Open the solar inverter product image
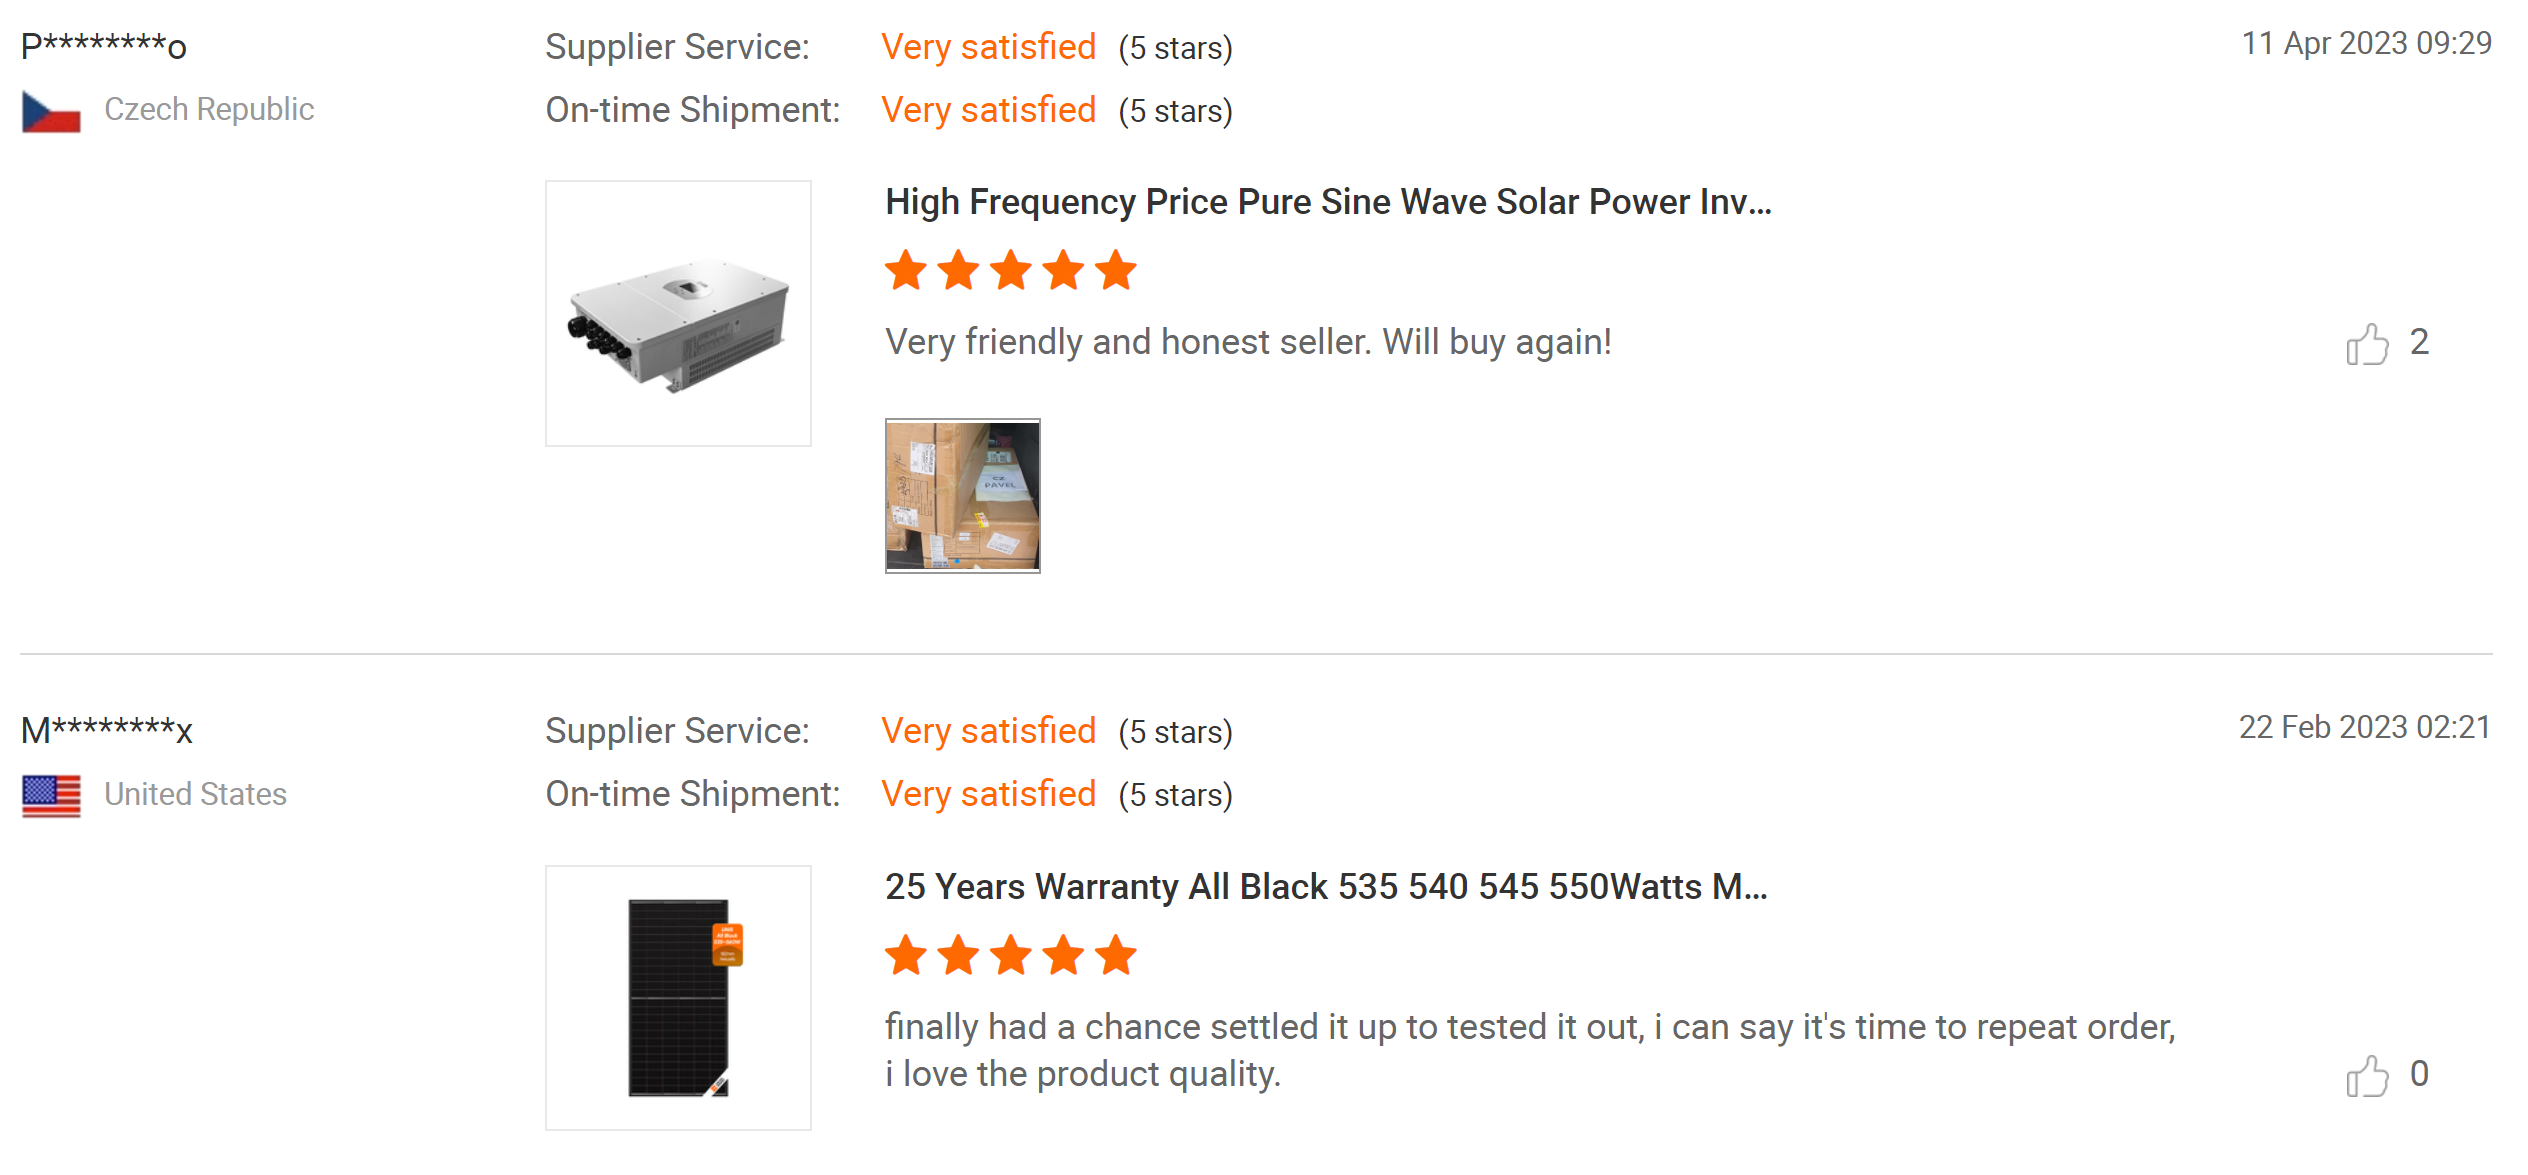Screen dimensions: 2528x1175 click(678, 313)
